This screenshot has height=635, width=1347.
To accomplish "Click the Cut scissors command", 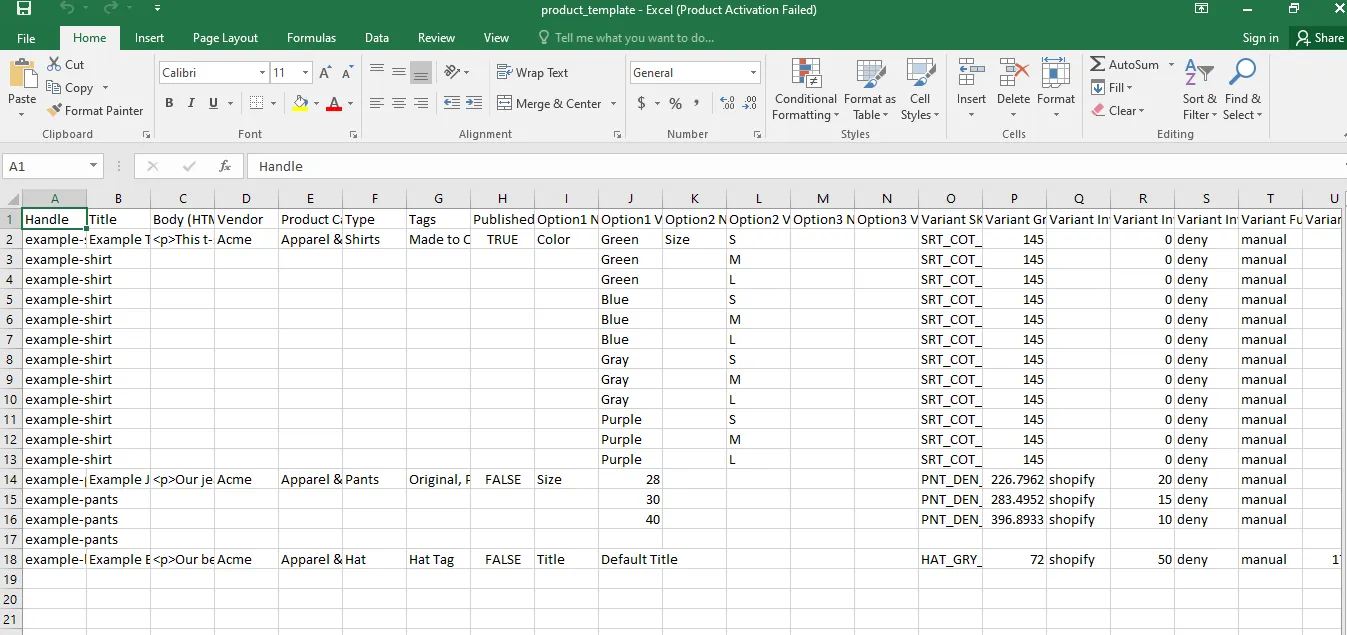I will click(66, 64).
